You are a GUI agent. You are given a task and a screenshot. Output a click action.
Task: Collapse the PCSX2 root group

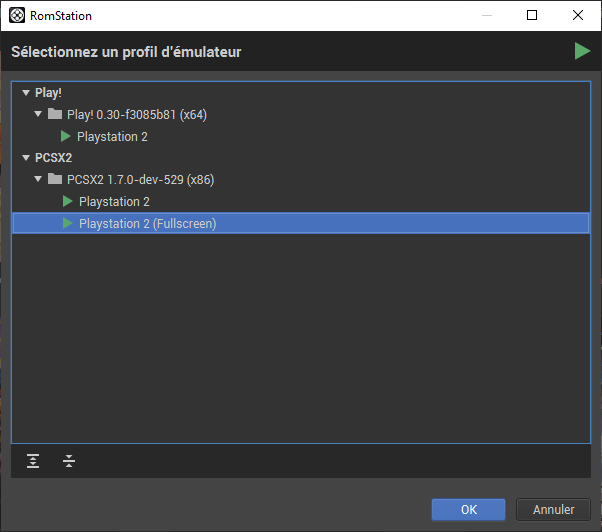[x=26, y=158]
